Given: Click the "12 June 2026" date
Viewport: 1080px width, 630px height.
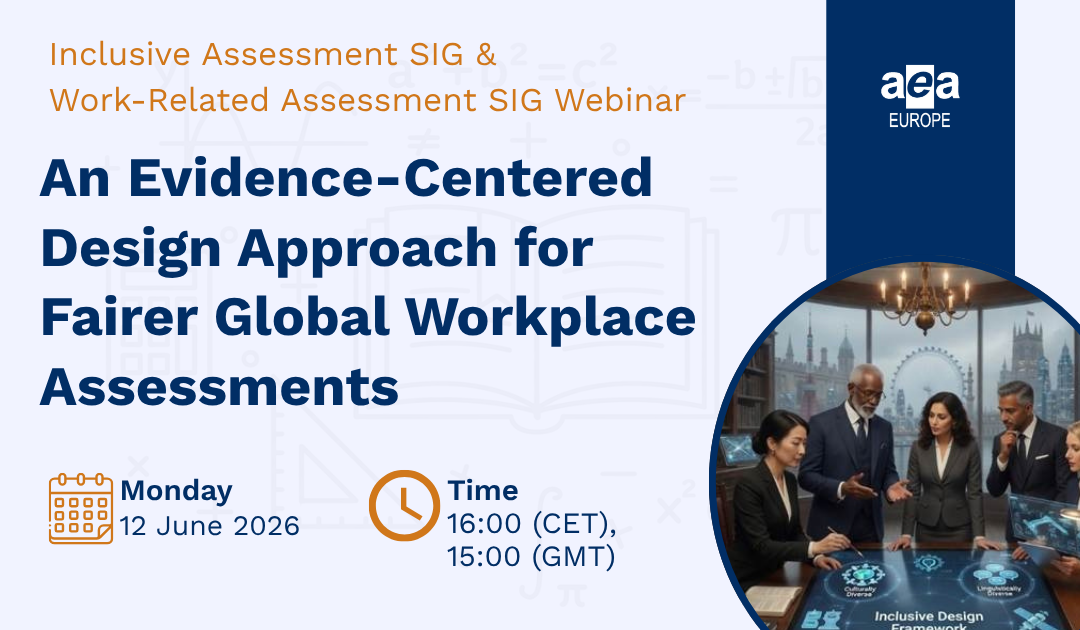Looking at the screenshot, I should pos(209,527).
